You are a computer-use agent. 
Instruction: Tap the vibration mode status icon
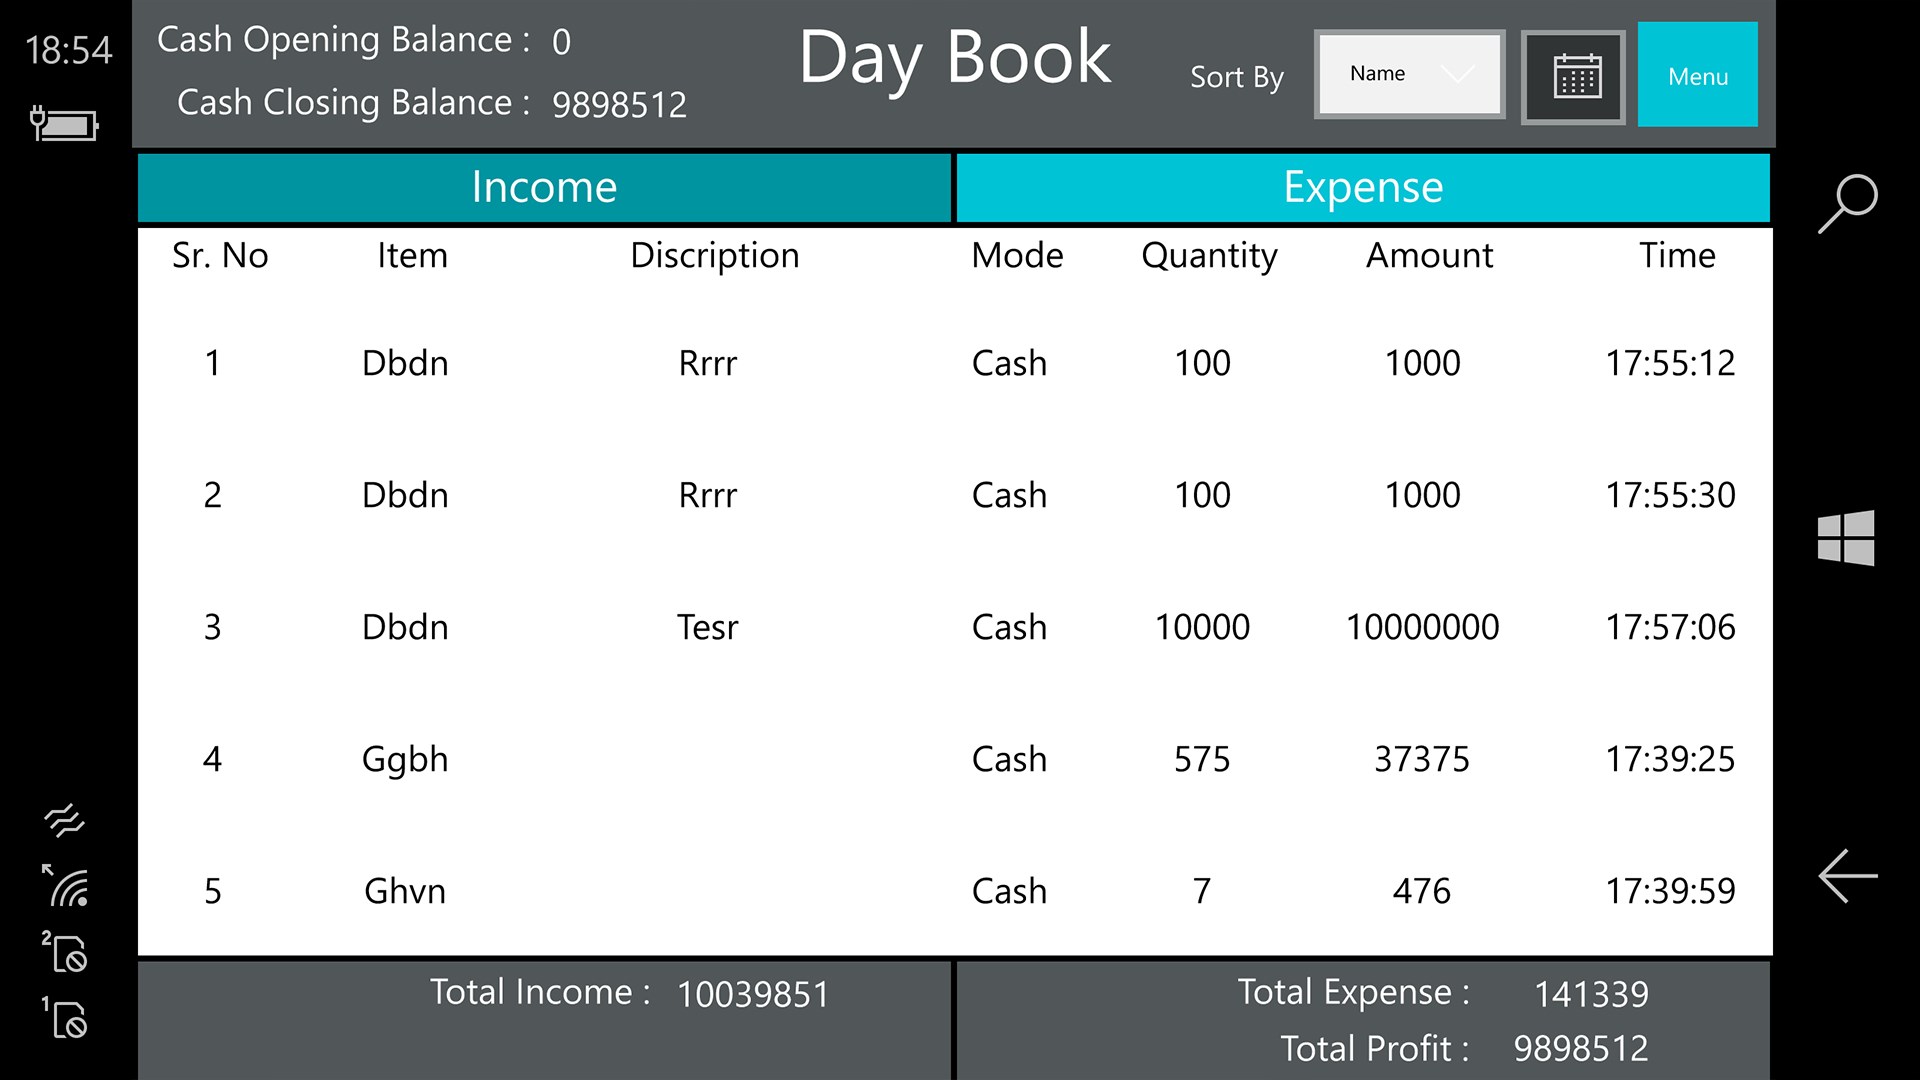tap(65, 820)
